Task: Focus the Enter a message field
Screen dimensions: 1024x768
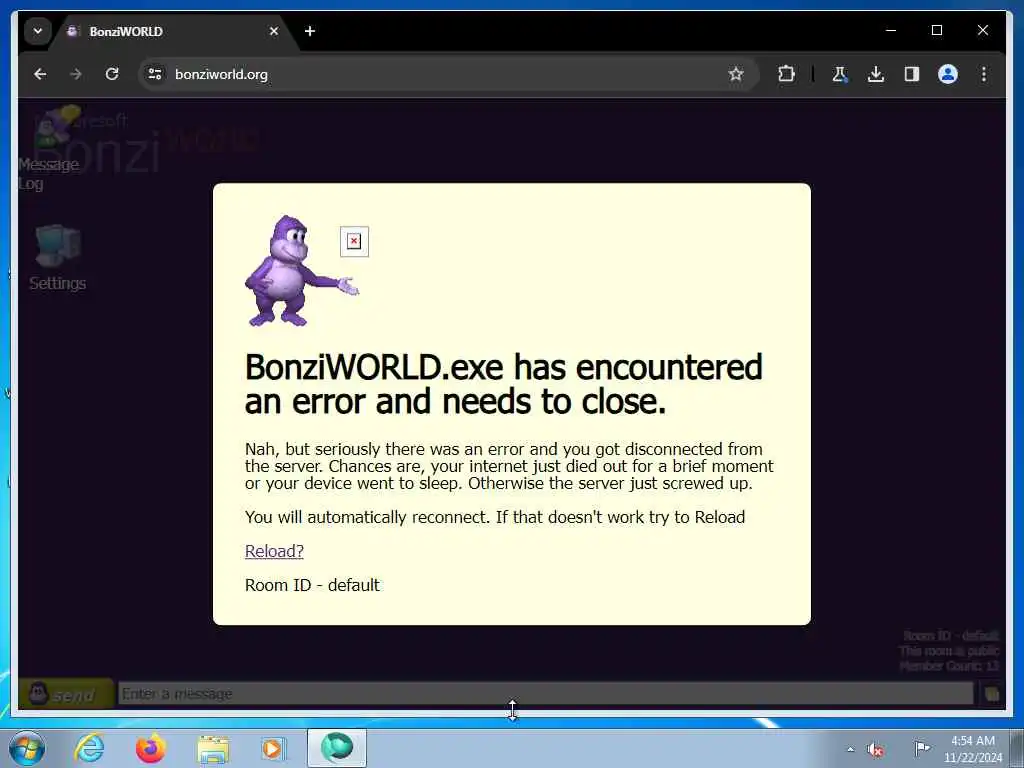Action: [545, 694]
